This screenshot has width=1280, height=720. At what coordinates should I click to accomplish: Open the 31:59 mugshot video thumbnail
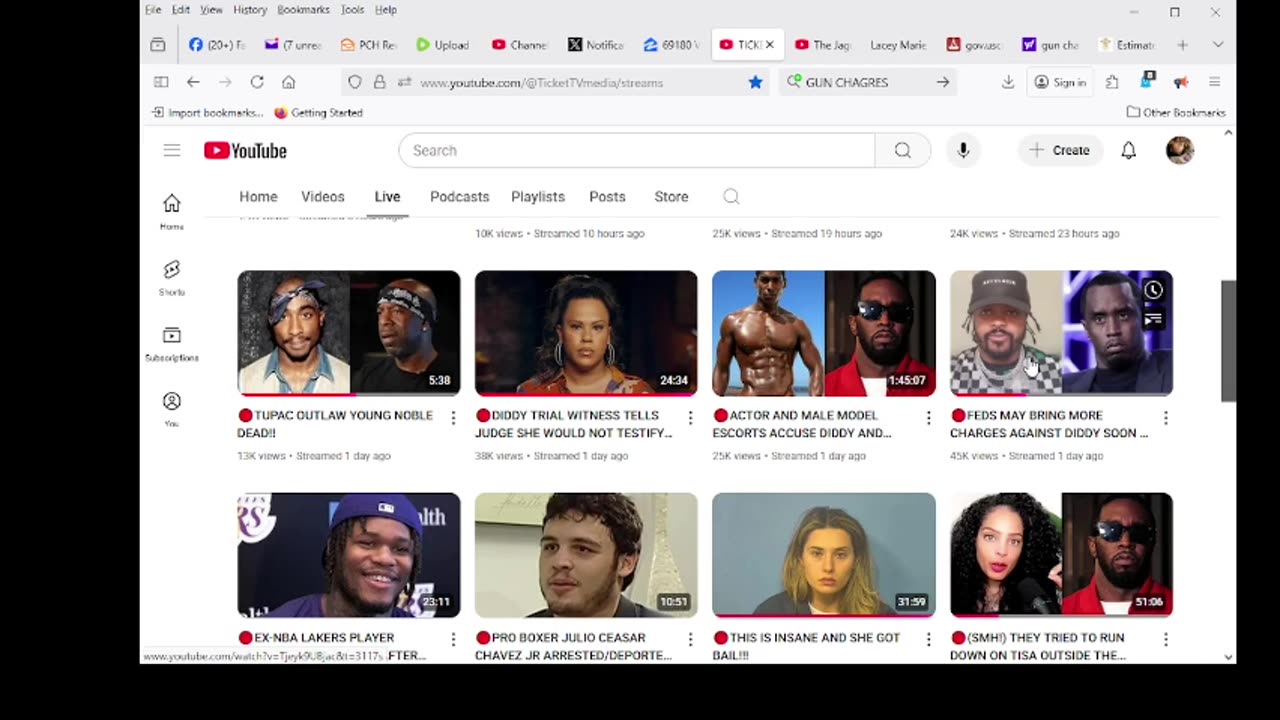(x=824, y=554)
